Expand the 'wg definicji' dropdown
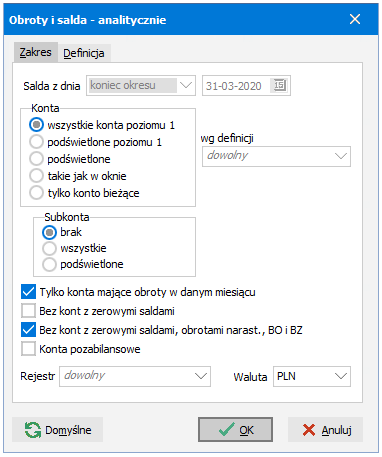The image size is (382, 457). pyautogui.click(x=276, y=156)
